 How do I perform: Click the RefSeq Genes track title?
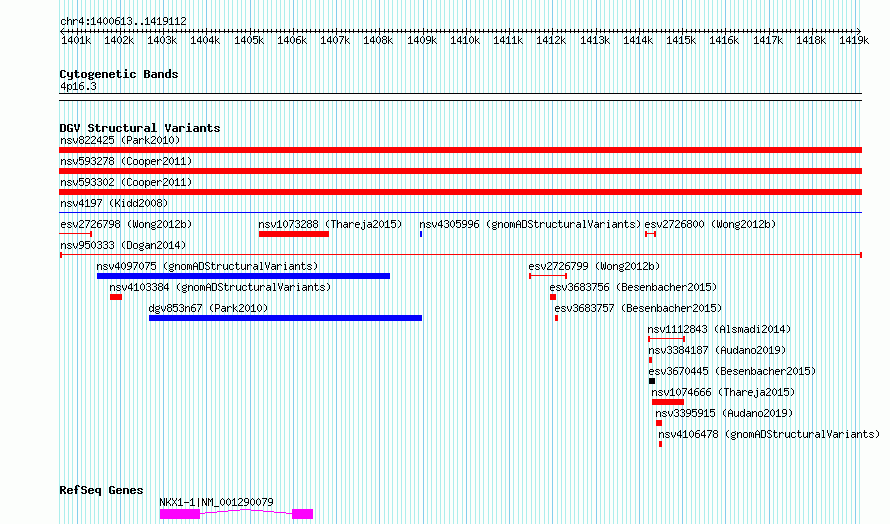[101, 491]
